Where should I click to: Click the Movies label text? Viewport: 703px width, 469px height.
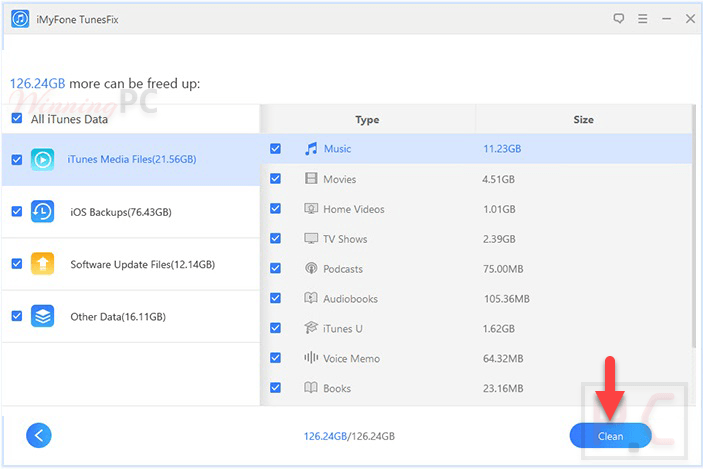tap(340, 179)
